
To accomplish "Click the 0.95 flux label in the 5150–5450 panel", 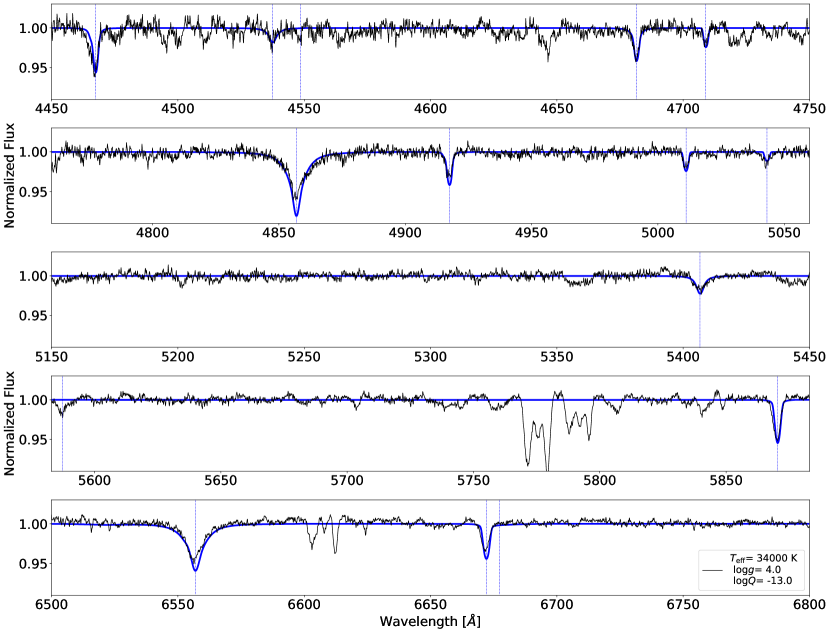I will (33, 316).
